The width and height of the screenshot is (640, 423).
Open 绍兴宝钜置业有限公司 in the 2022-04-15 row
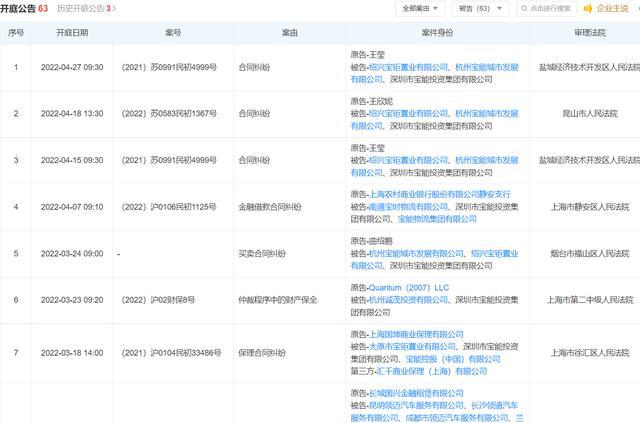[x=408, y=160]
